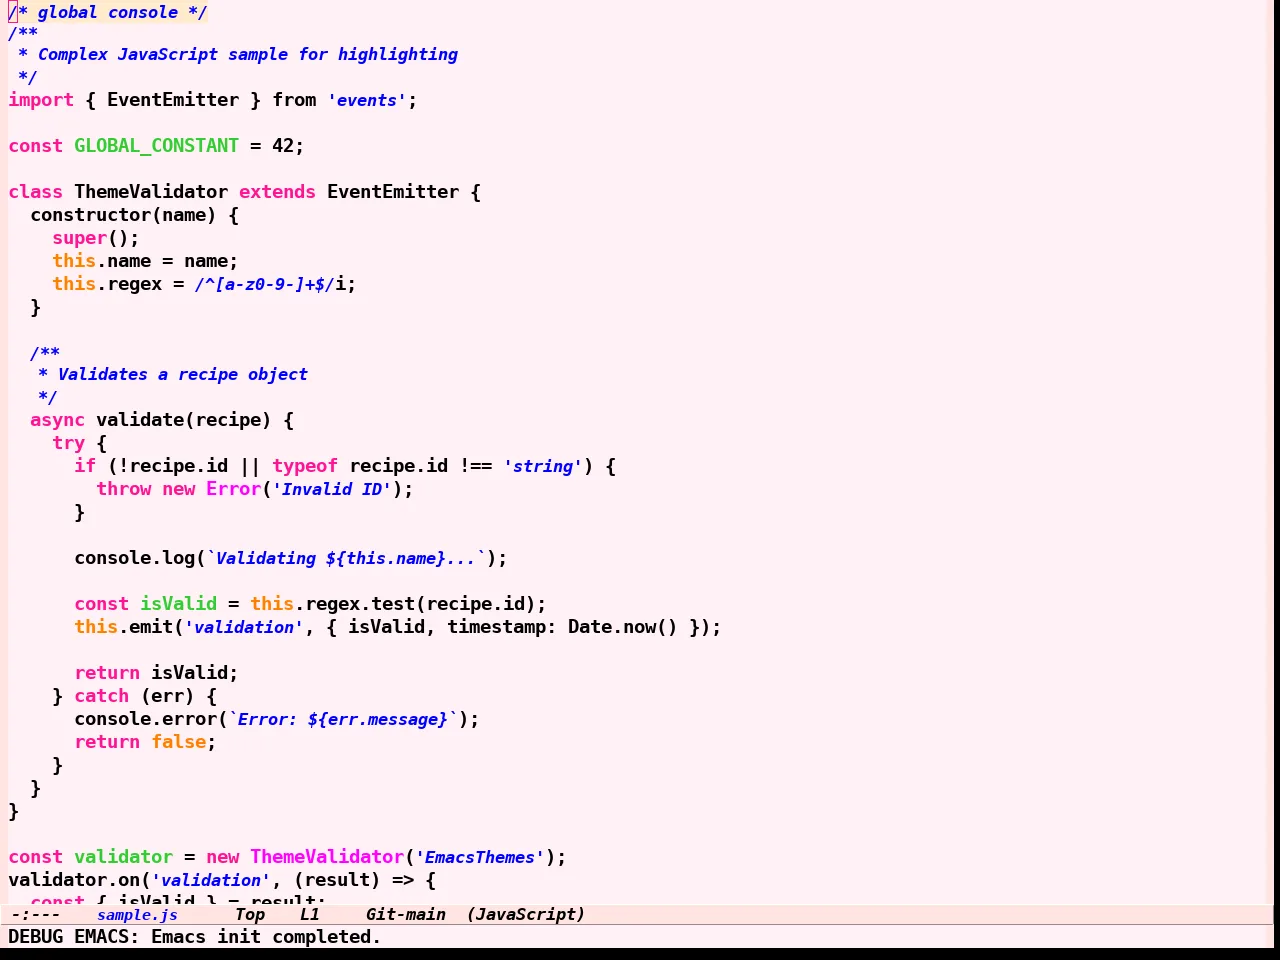The width and height of the screenshot is (1280, 960).
Task: Click the regex literal /^[a-z0-9-]+$/
Action: tap(265, 284)
